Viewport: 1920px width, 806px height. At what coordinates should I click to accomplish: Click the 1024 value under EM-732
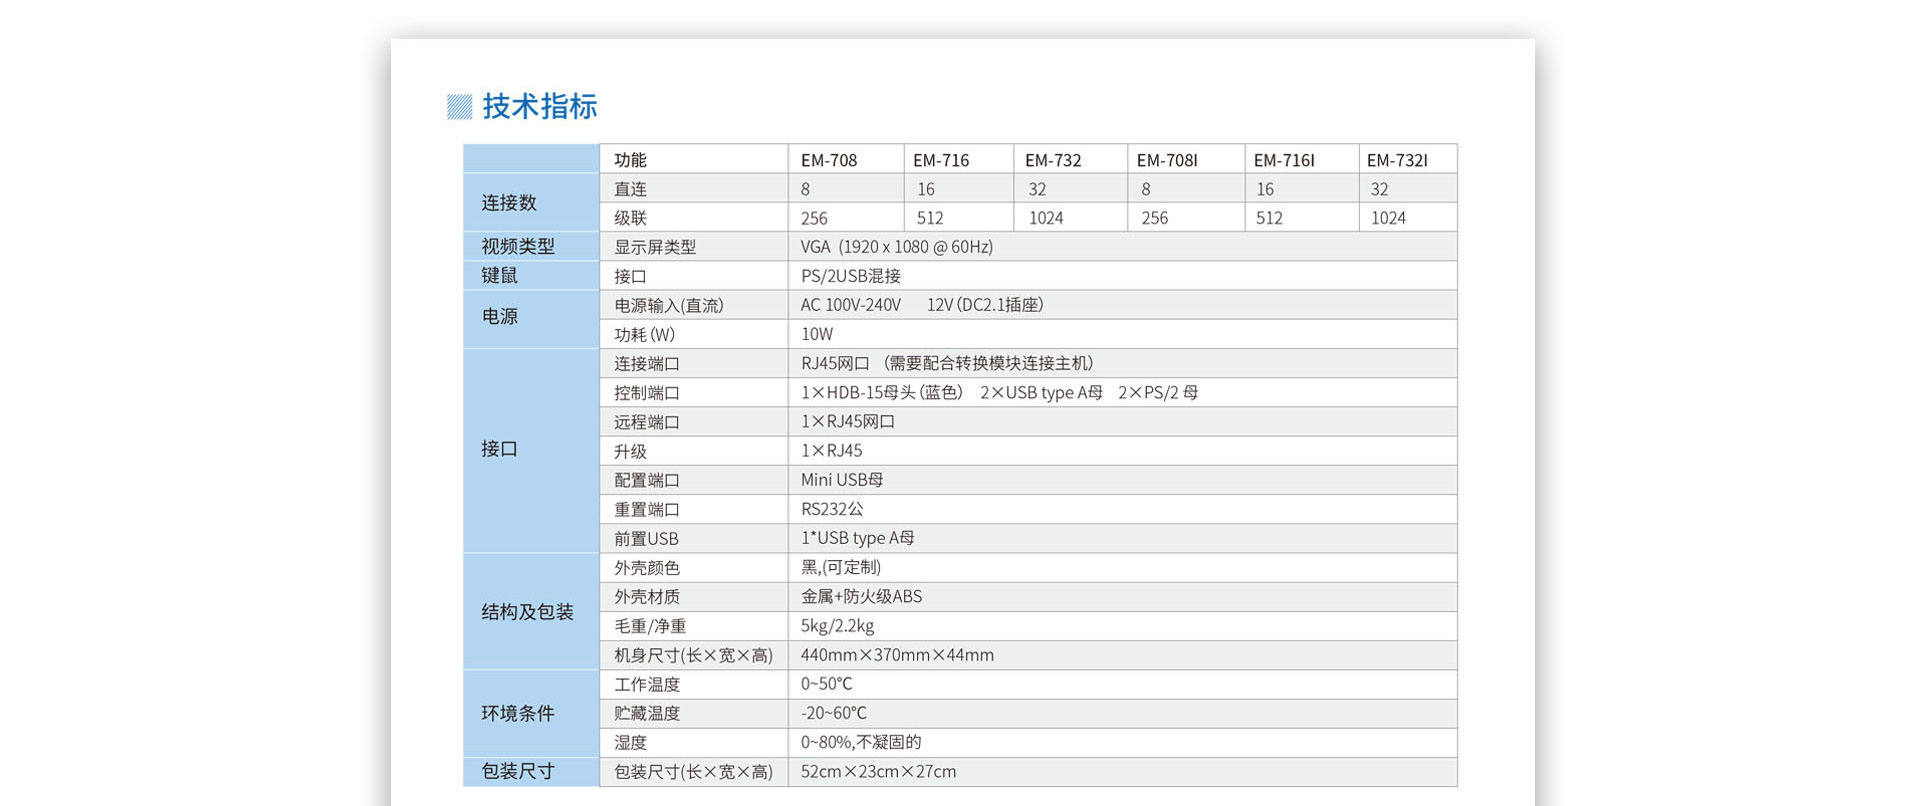point(1046,218)
